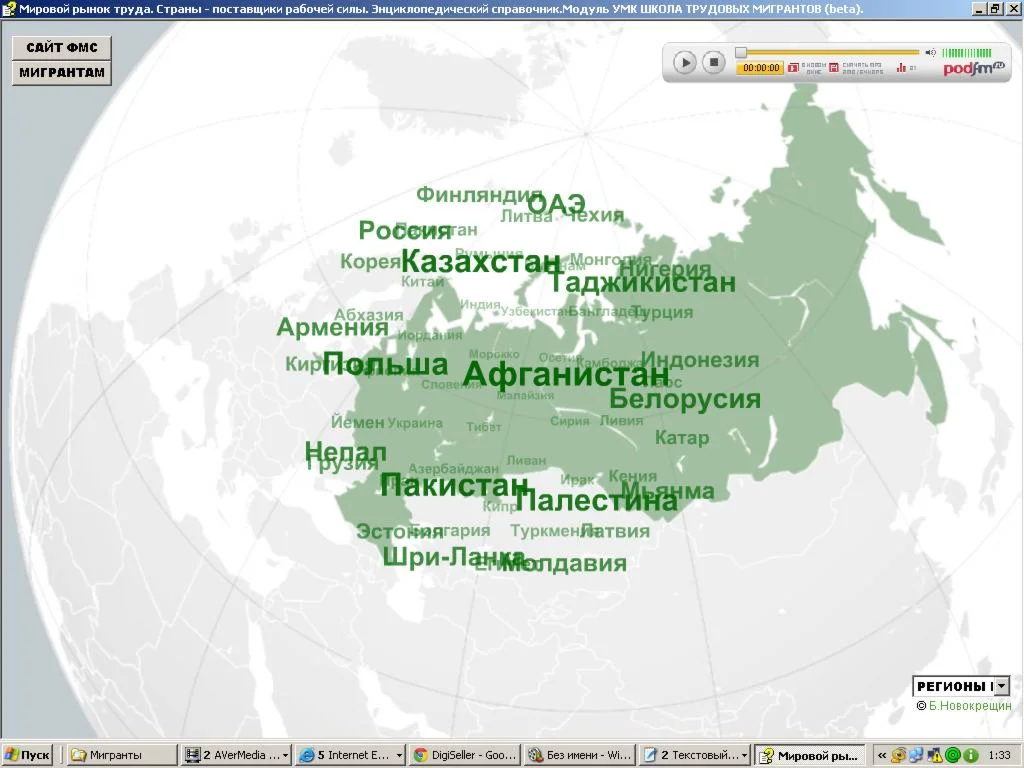Viewport: 1024px width, 768px height.
Task: Click the 00:00:00 time display
Action: point(760,68)
